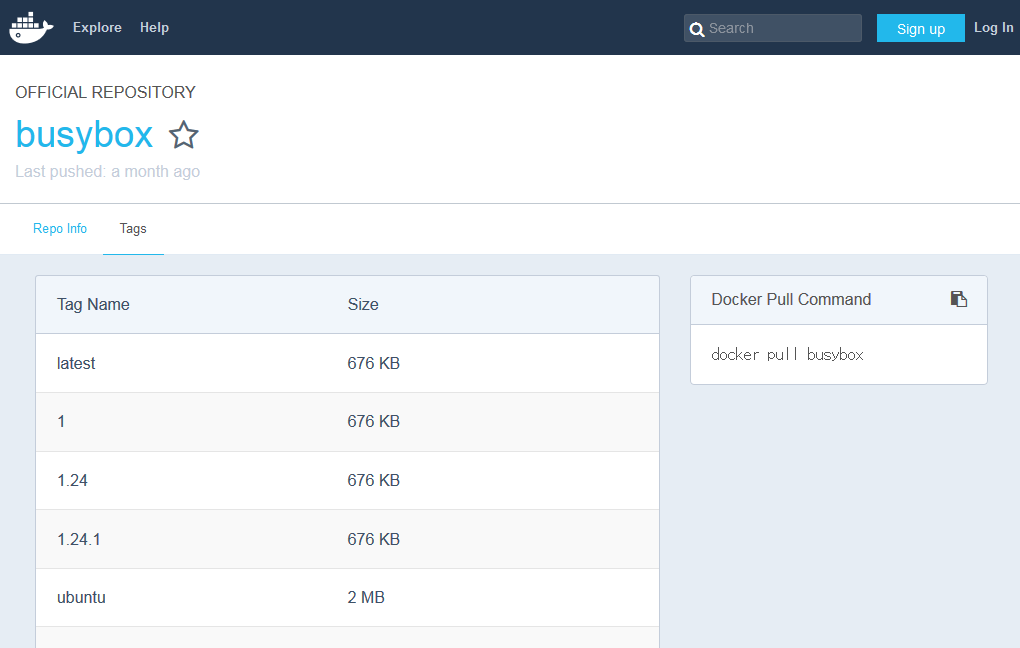The width and height of the screenshot is (1020, 648).
Task: Click the latest tag row
Action: click(347, 363)
